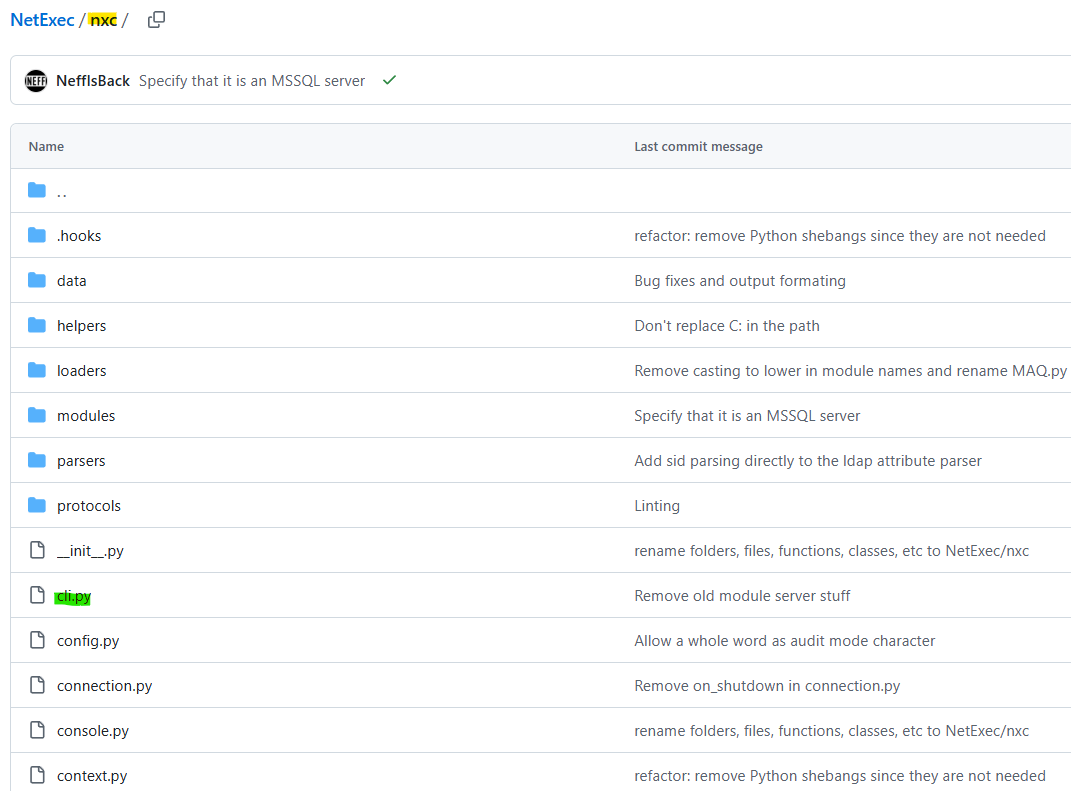Open the loaders folder
1071x791 pixels.
[81, 371]
